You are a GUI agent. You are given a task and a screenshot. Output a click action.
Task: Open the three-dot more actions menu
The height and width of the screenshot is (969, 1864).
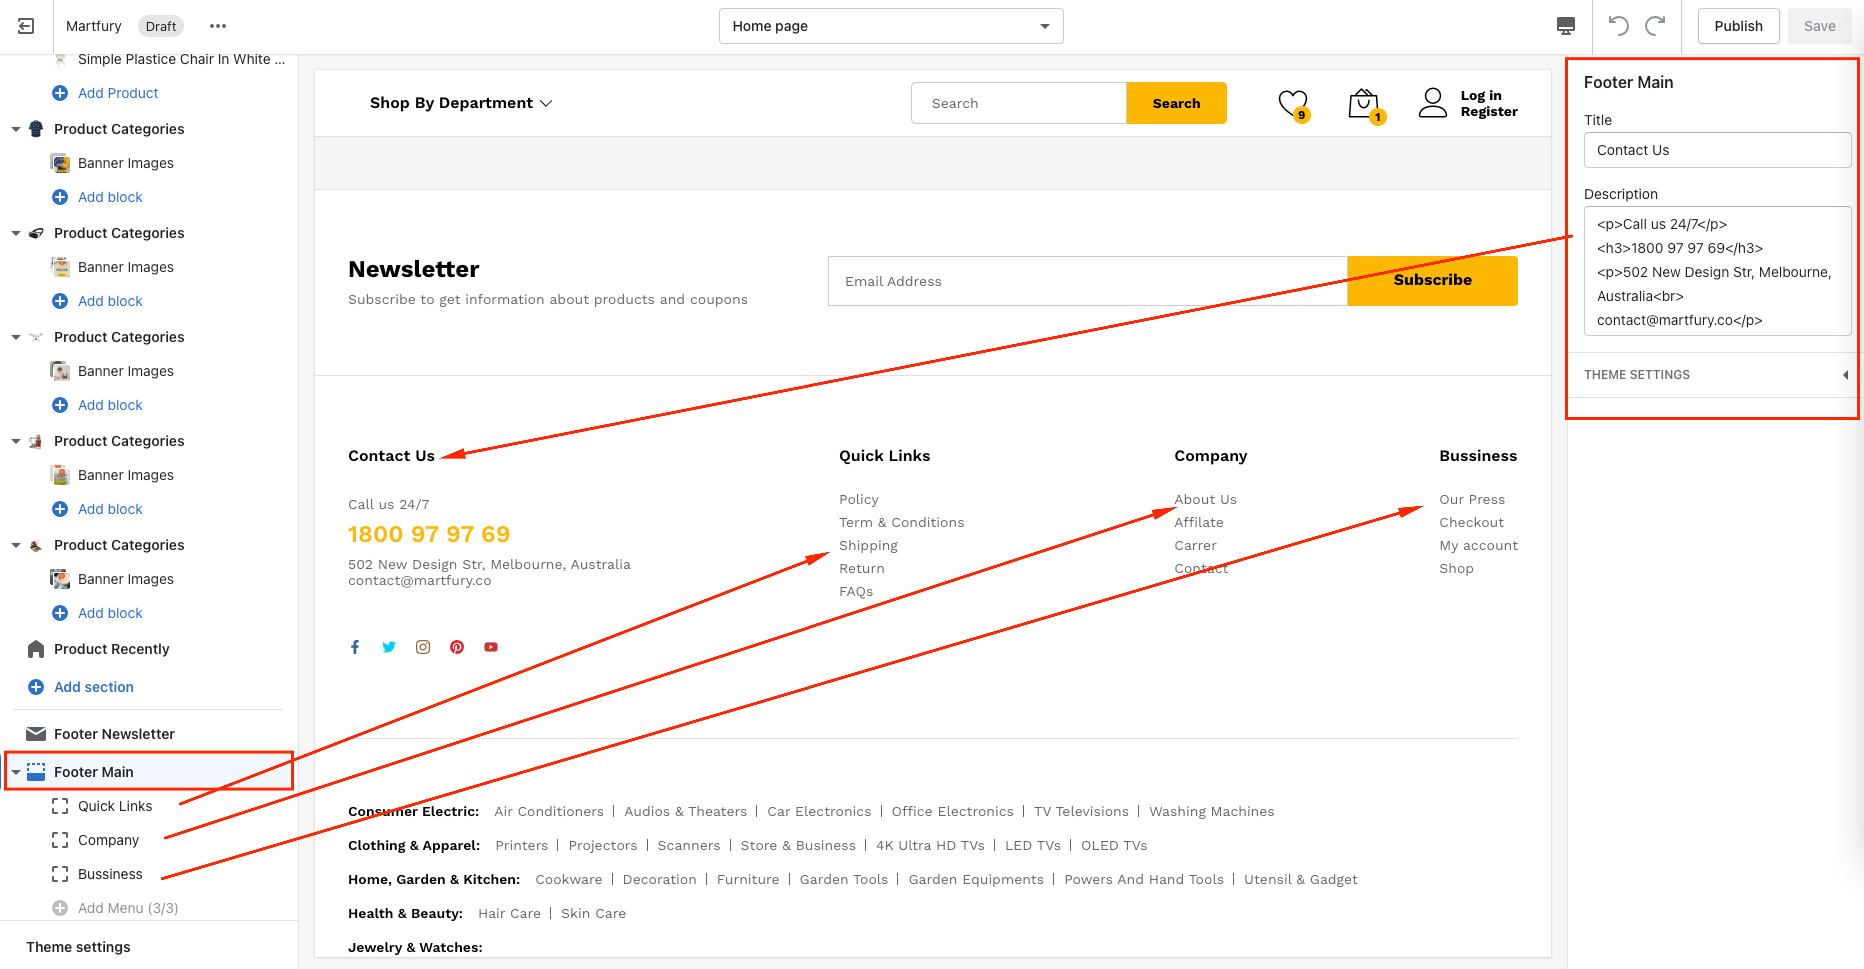coord(218,26)
